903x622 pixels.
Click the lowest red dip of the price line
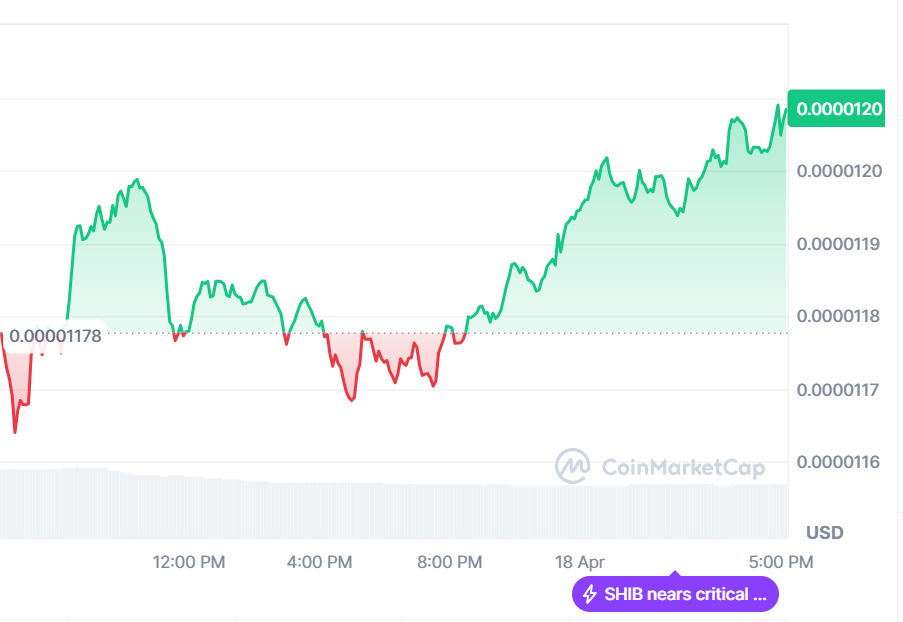[x=15, y=431]
